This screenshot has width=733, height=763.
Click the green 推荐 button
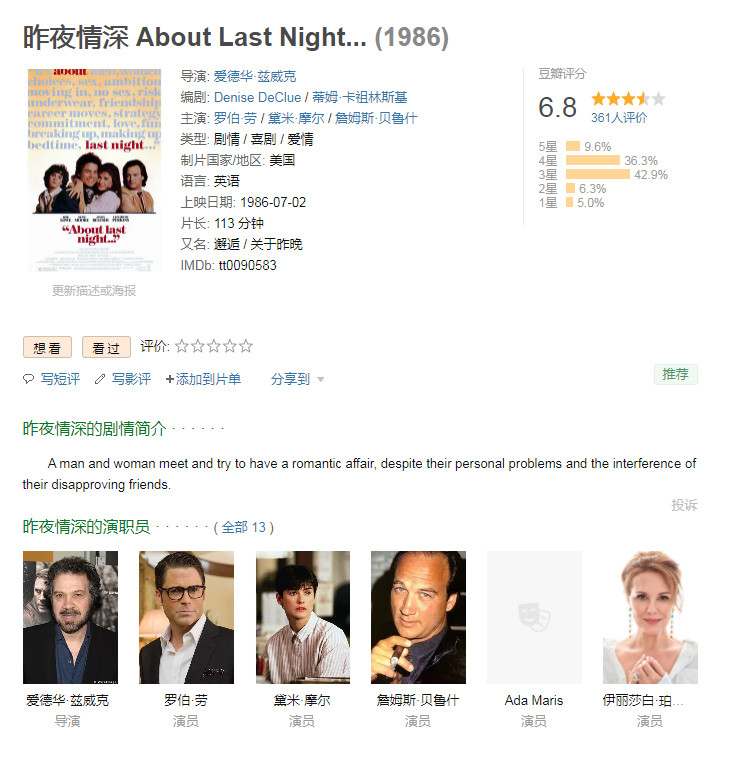click(x=676, y=374)
